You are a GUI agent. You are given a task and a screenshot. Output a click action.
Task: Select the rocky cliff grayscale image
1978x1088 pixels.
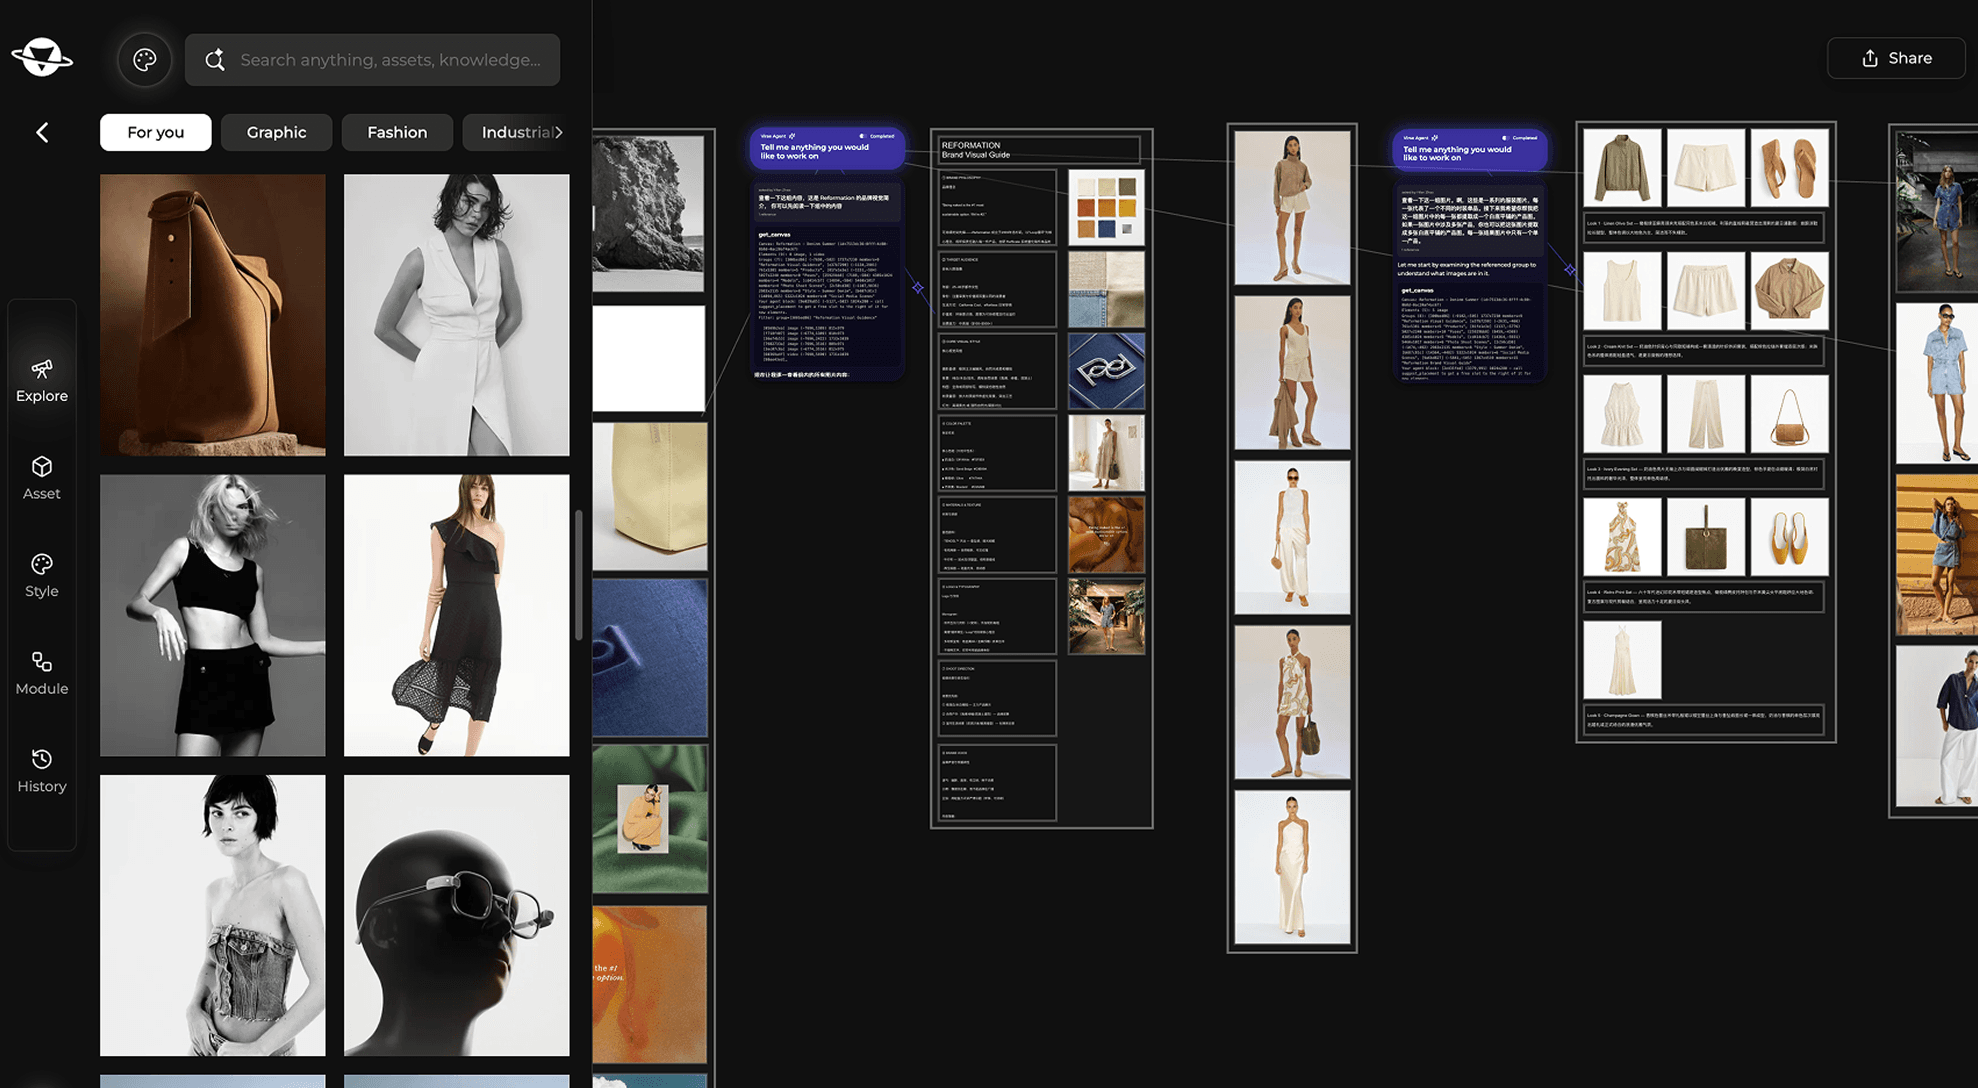pos(649,213)
